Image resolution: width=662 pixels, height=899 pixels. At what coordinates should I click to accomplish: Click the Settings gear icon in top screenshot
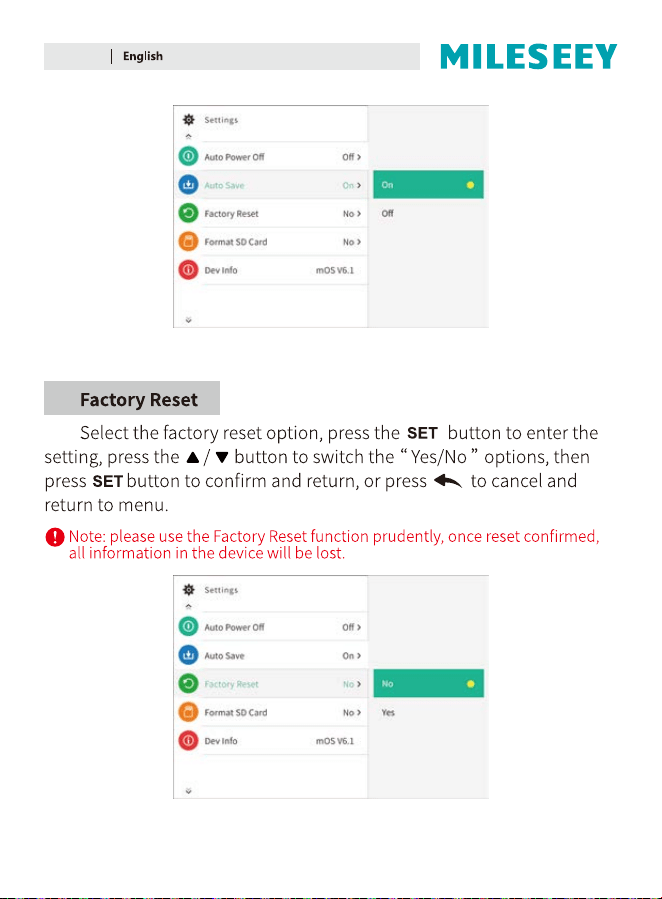click(189, 119)
